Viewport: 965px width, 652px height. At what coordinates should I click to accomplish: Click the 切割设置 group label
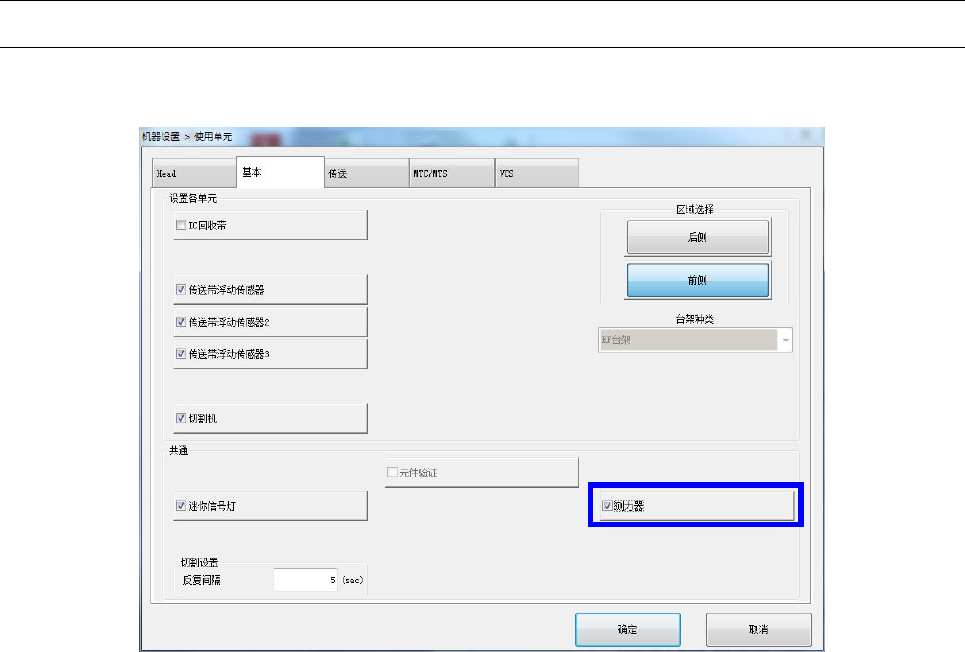199,563
